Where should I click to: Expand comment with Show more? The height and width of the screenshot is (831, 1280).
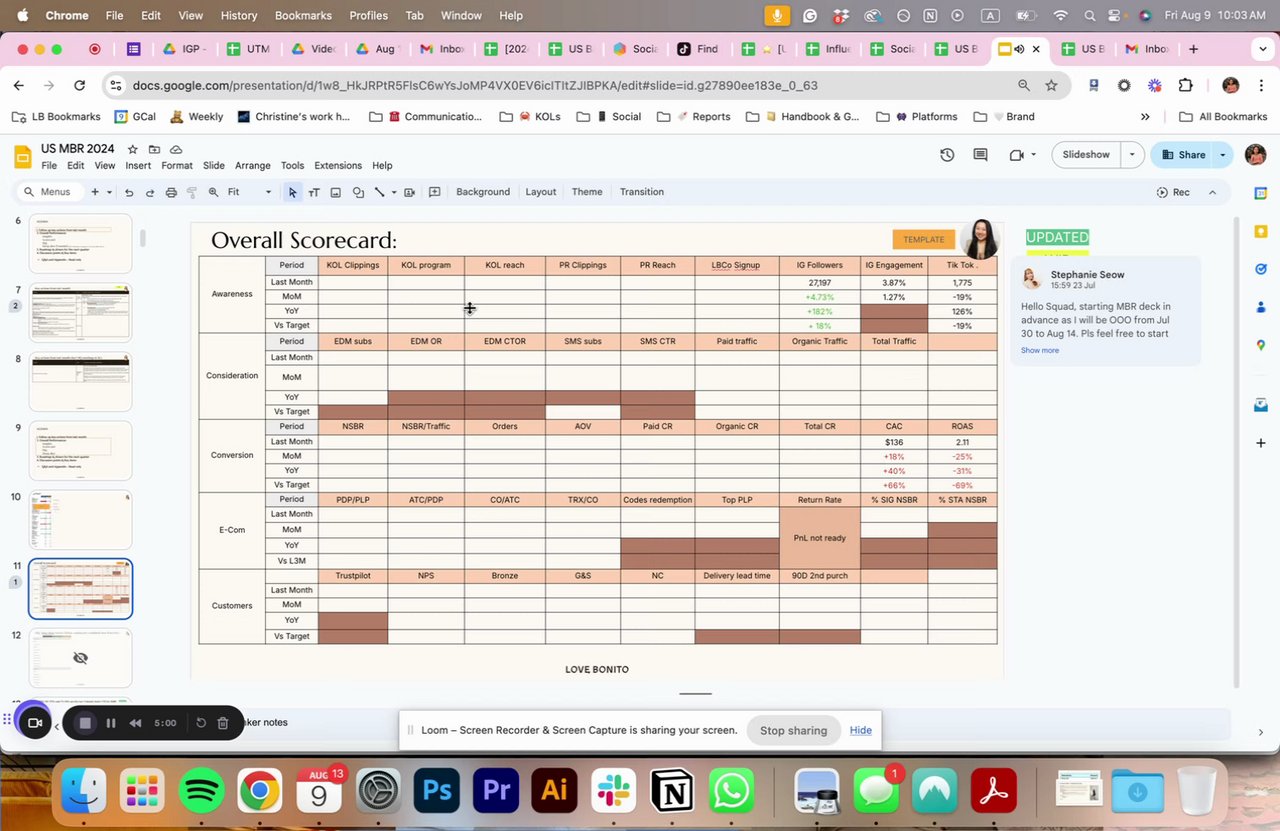click(x=1040, y=350)
